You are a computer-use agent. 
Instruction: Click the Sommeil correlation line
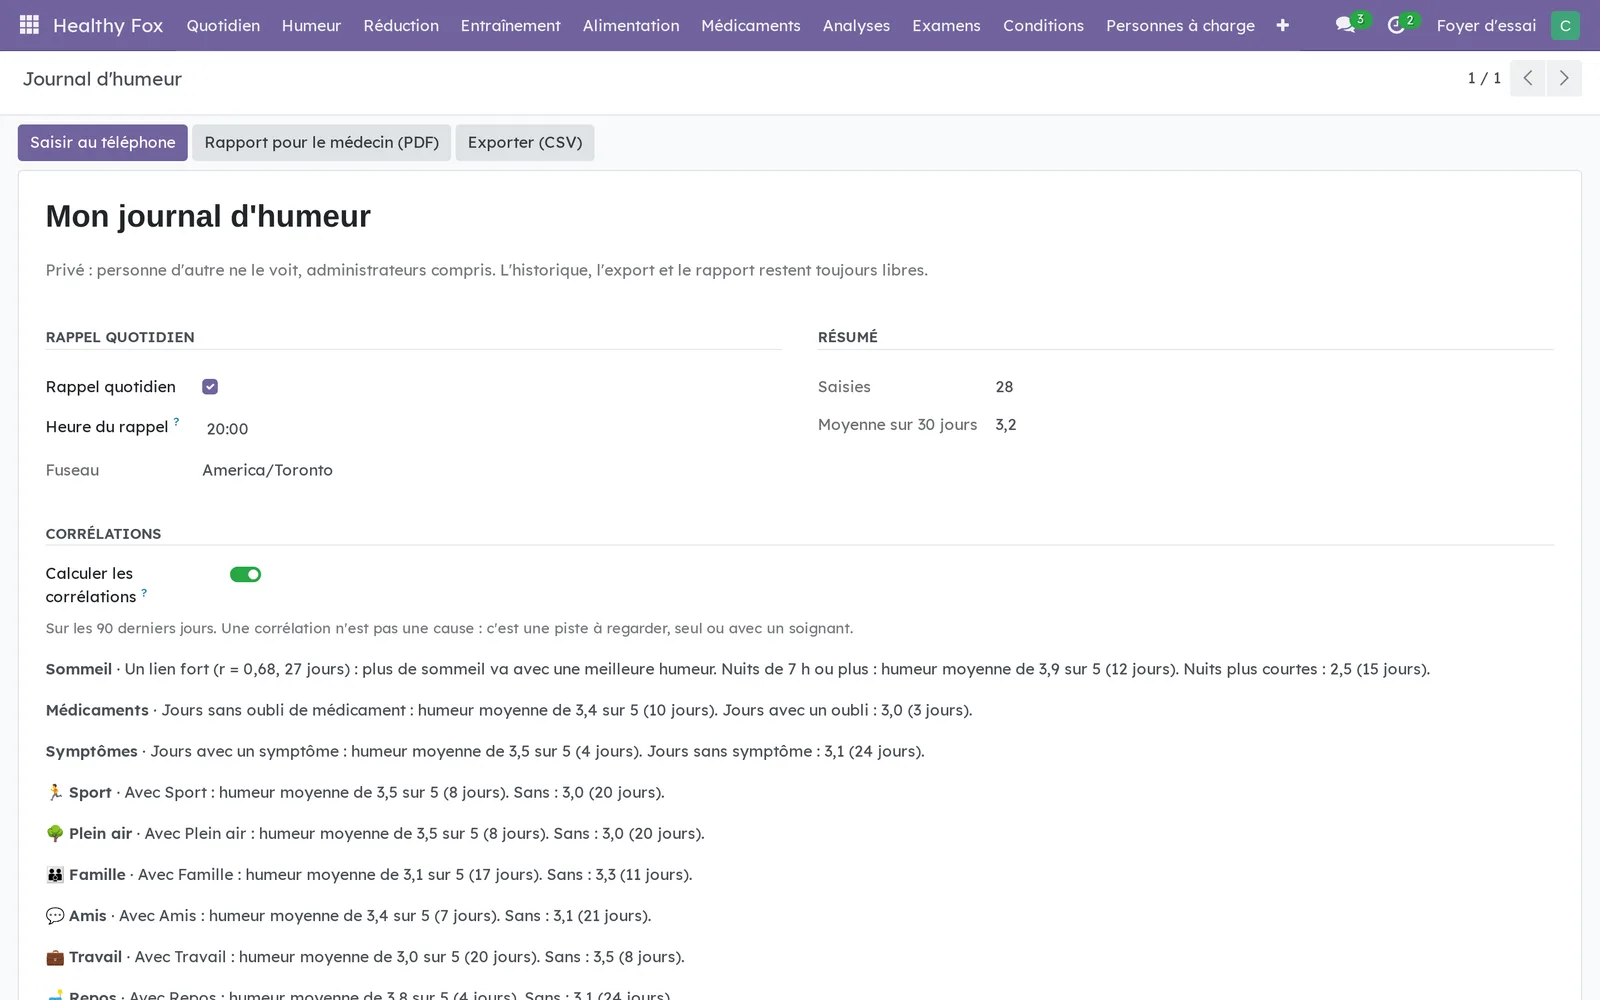[738, 669]
